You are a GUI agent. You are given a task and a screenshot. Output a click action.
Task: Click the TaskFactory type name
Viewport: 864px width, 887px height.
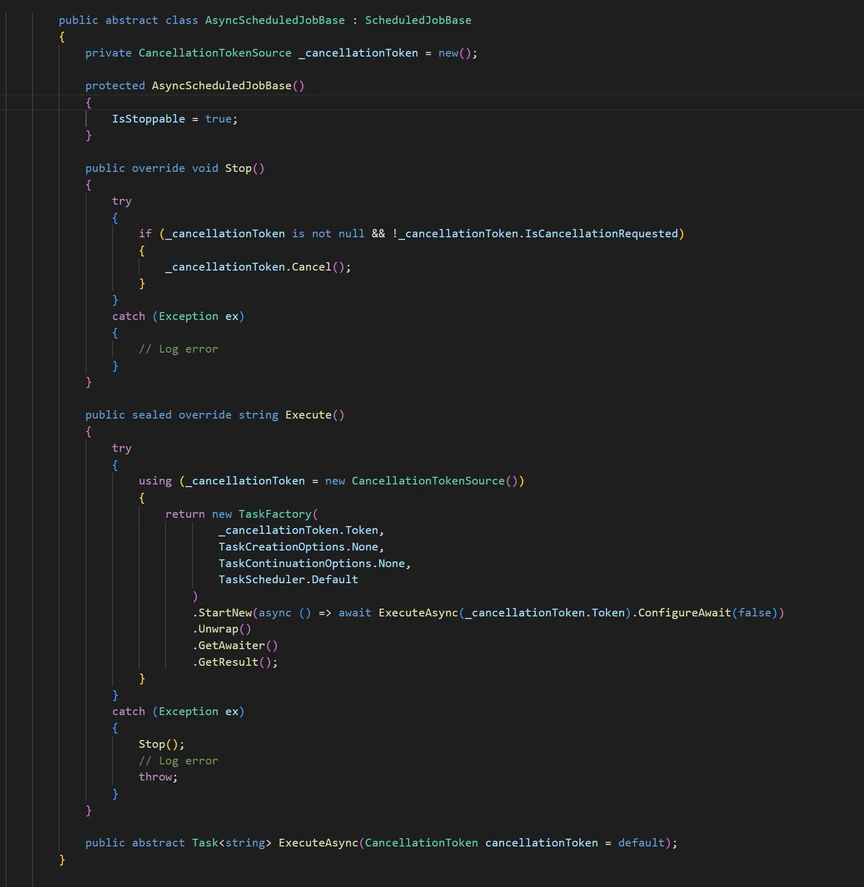pos(274,514)
